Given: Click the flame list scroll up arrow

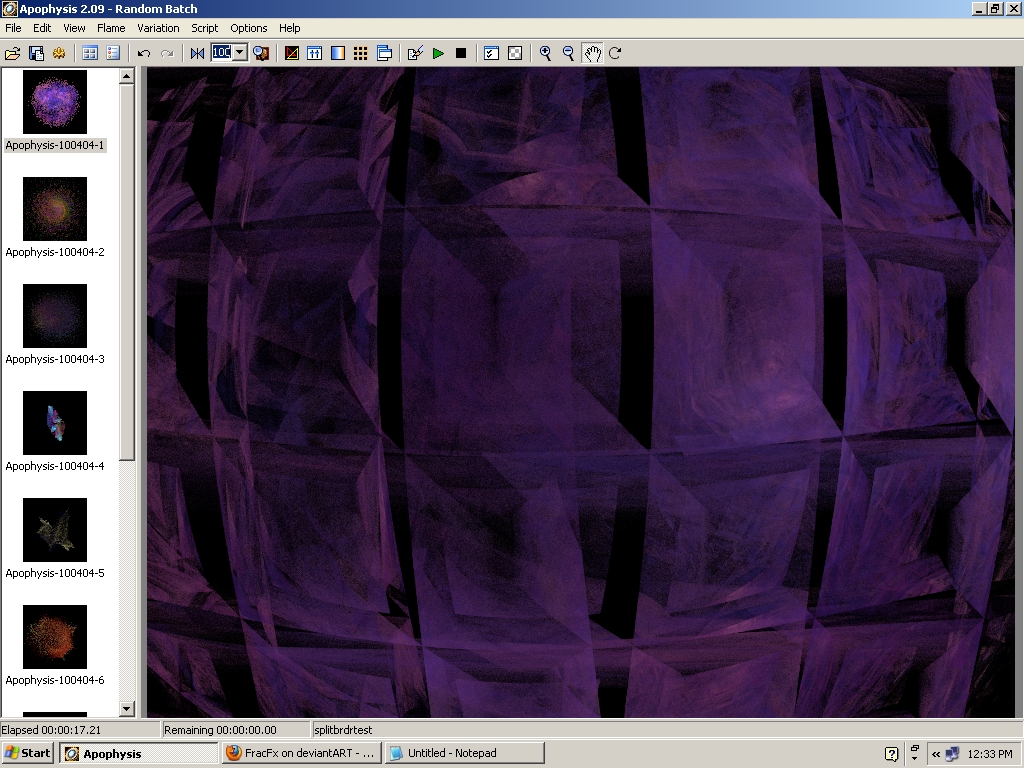Looking at the screenshot, I should [127, 76].
